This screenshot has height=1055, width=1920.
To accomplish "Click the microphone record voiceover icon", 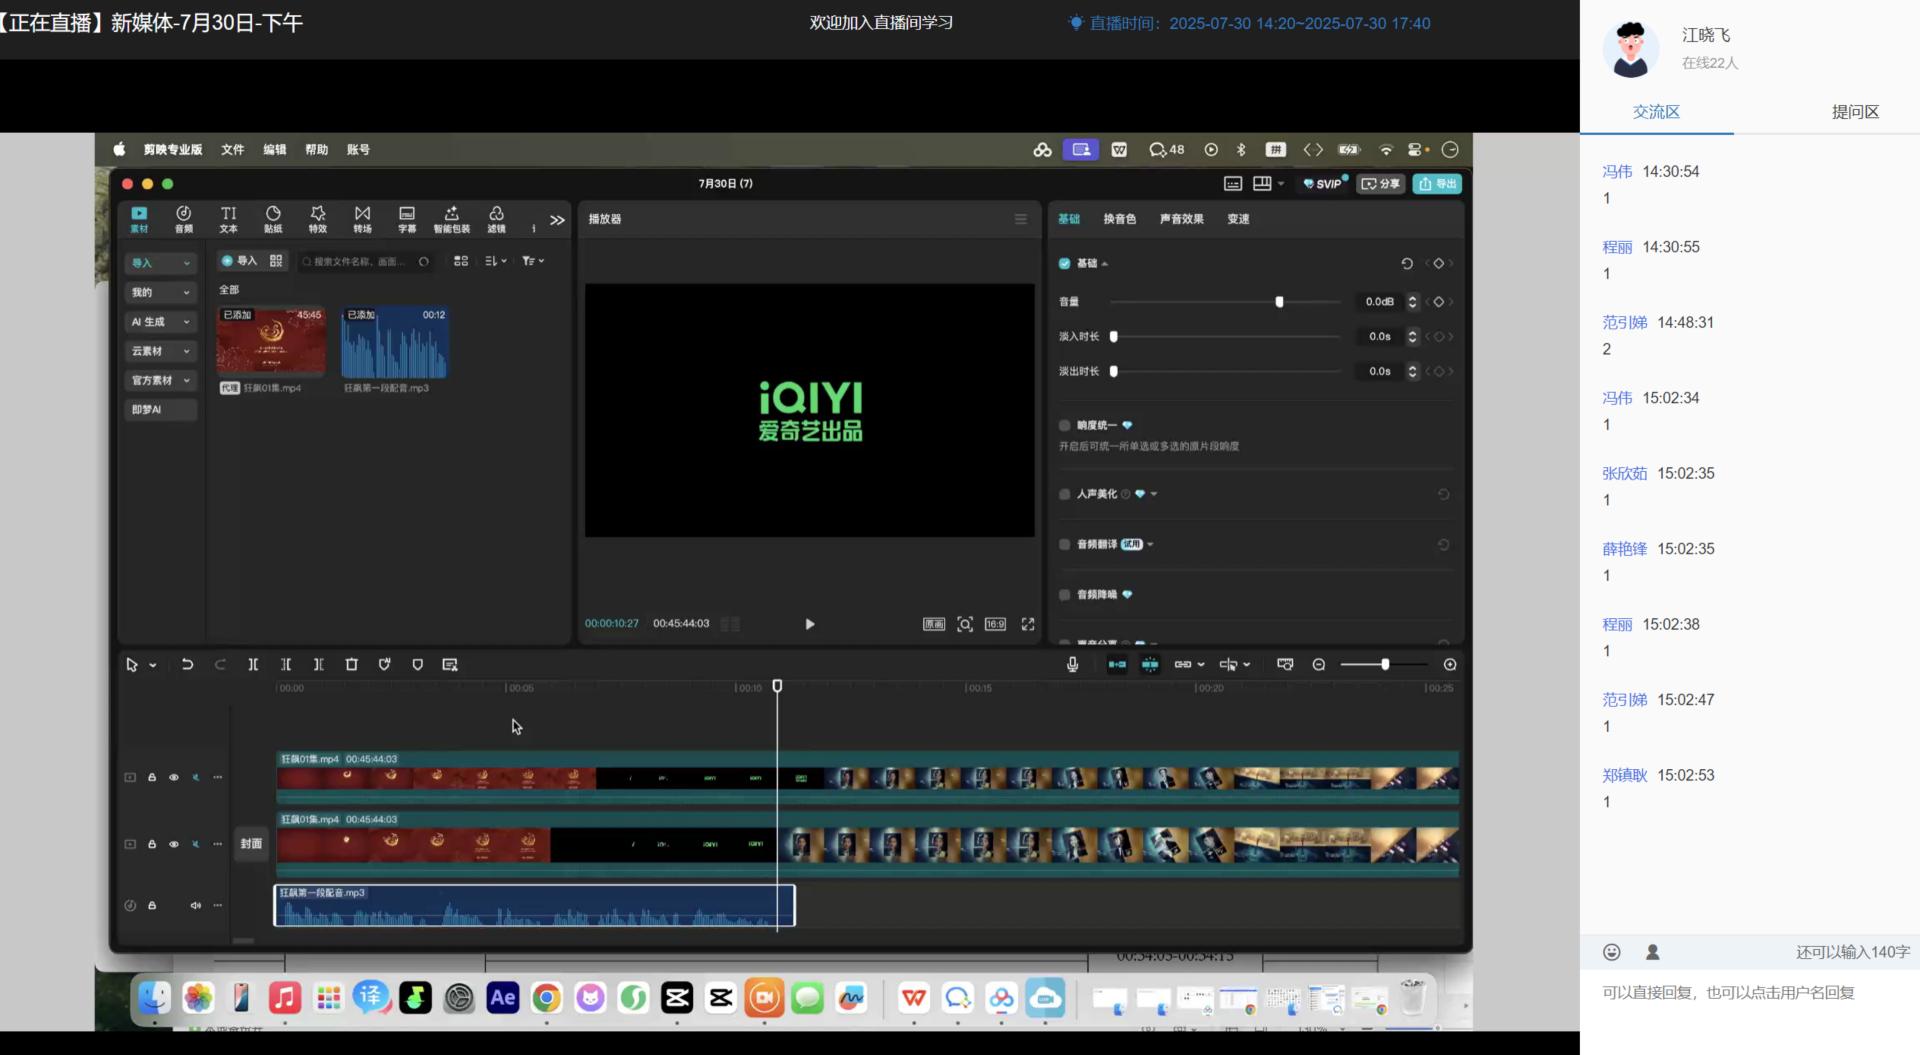I will click(1072, 665).
